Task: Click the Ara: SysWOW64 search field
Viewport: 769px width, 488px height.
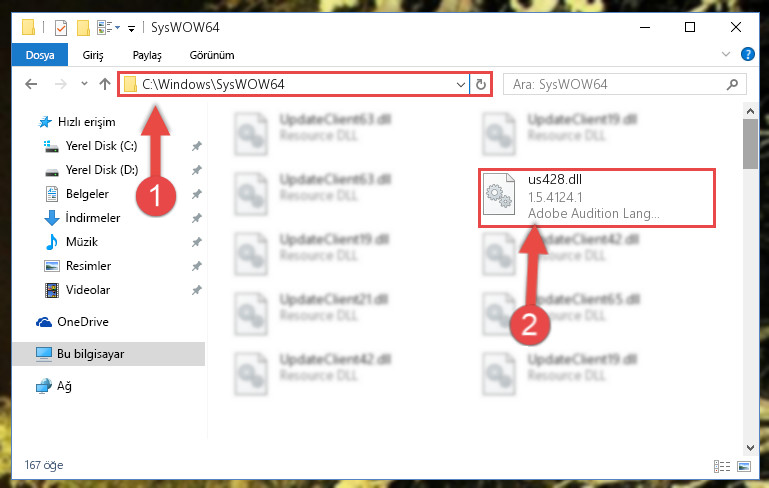Action: 618,84
